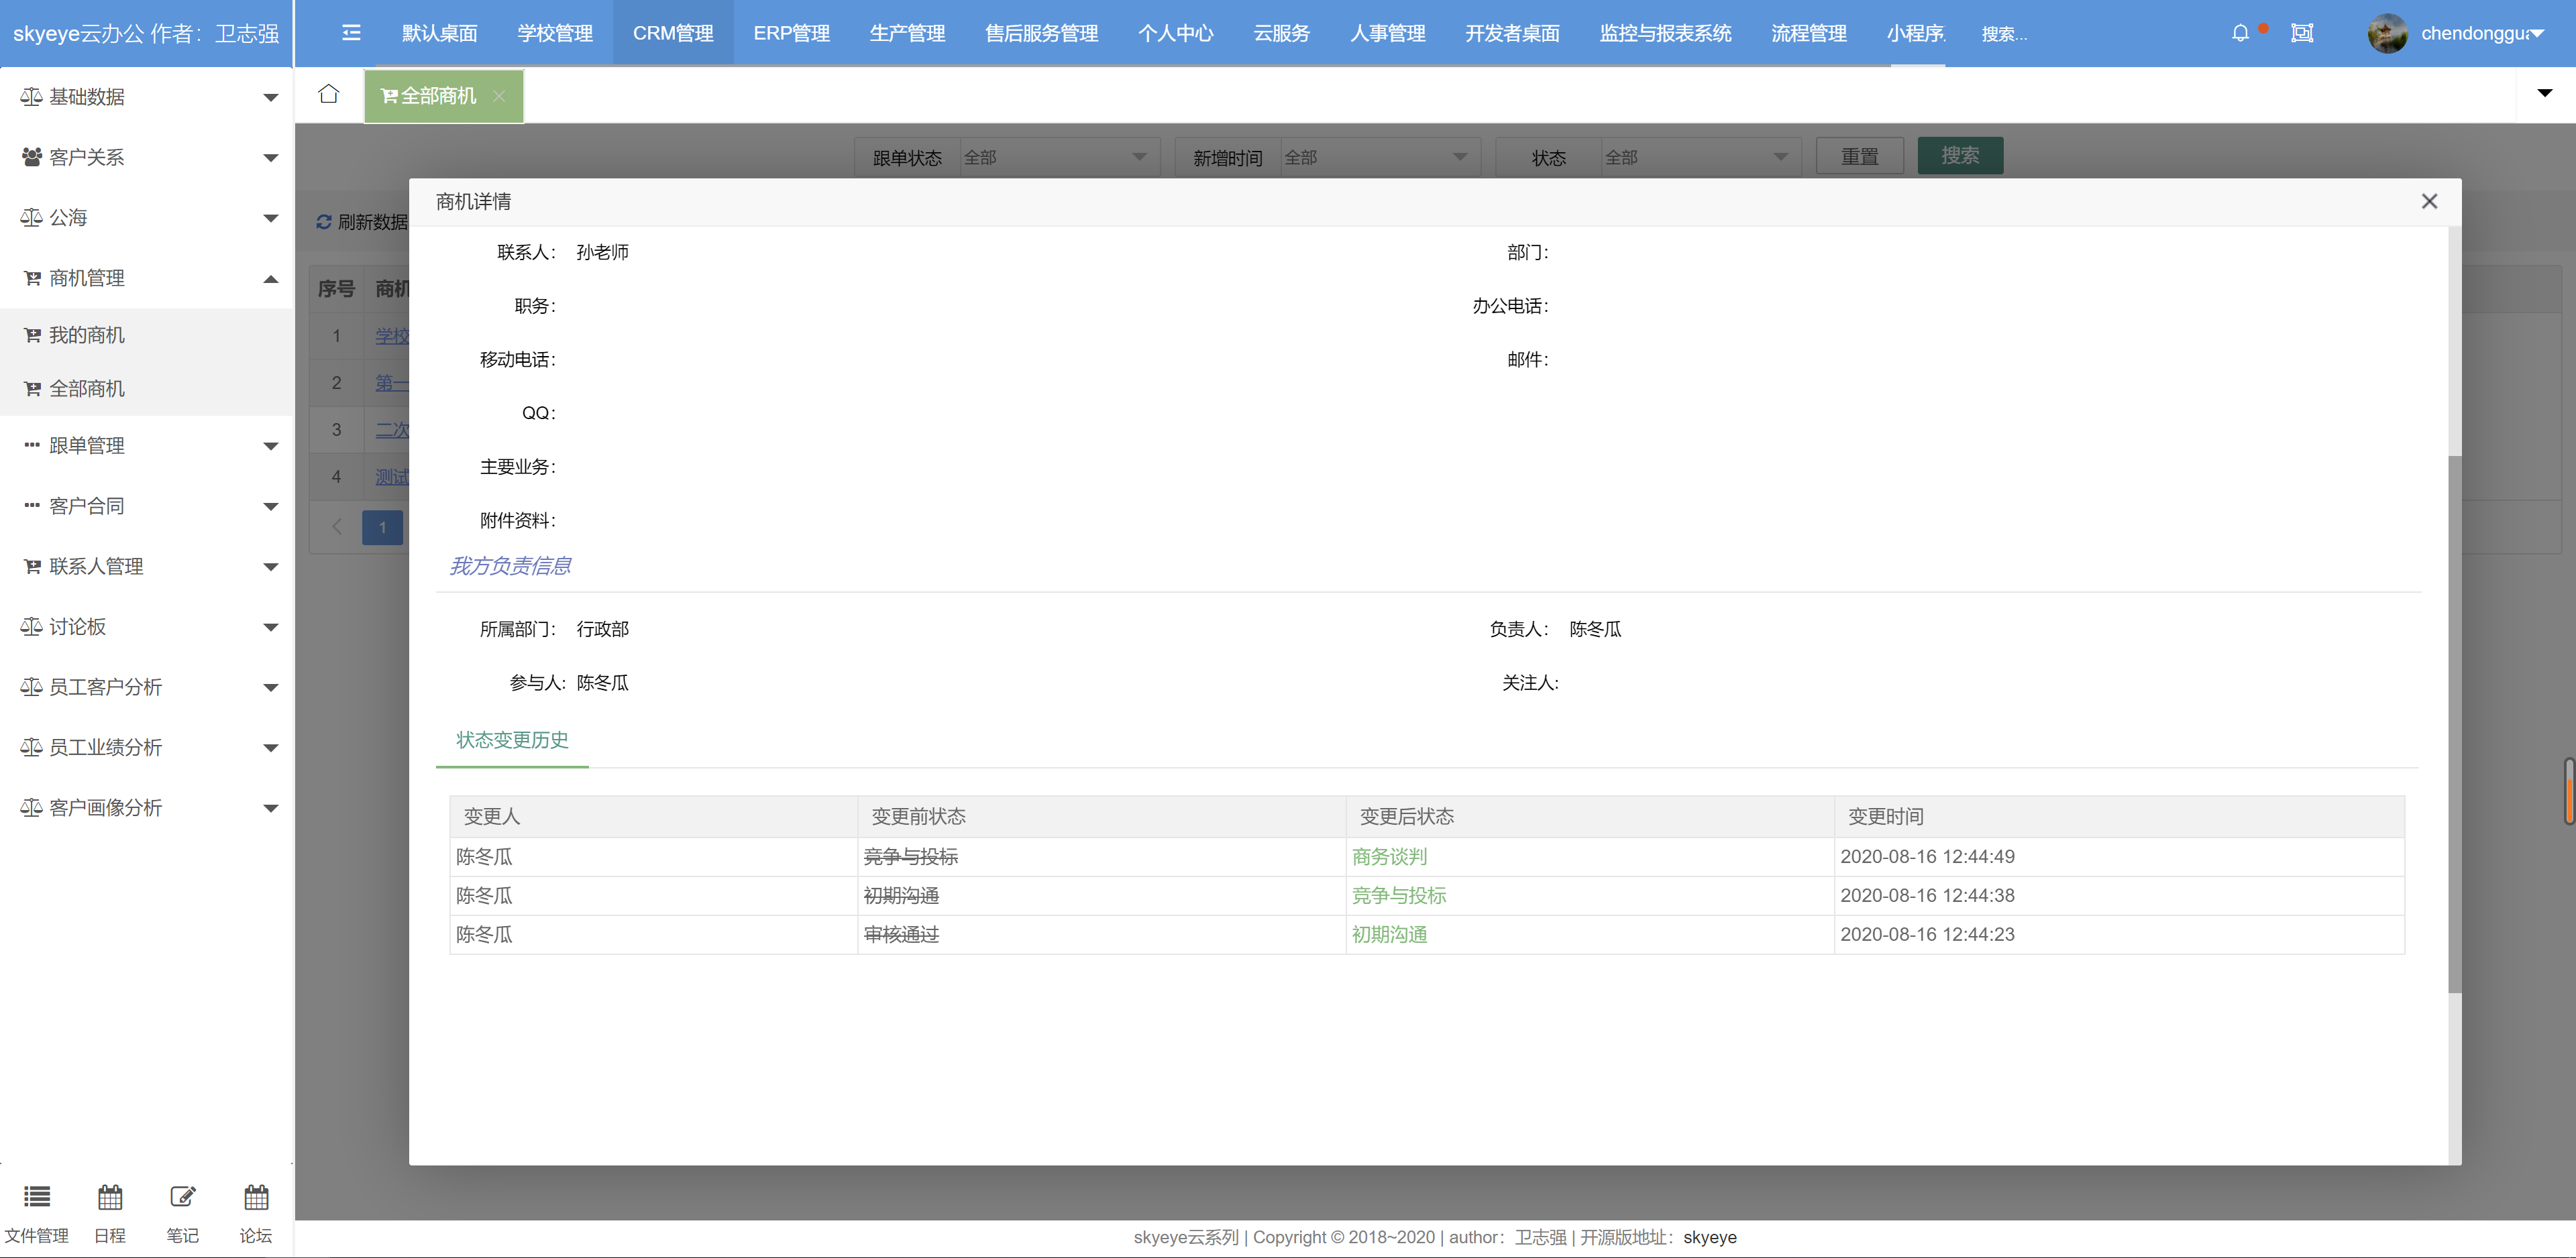Open tab options dropdown arrow at right

[x=2545, y=94]
